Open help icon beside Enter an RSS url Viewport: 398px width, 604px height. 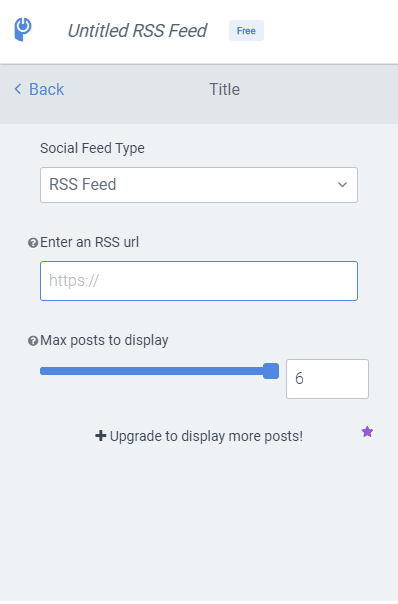tap(33, 243)
